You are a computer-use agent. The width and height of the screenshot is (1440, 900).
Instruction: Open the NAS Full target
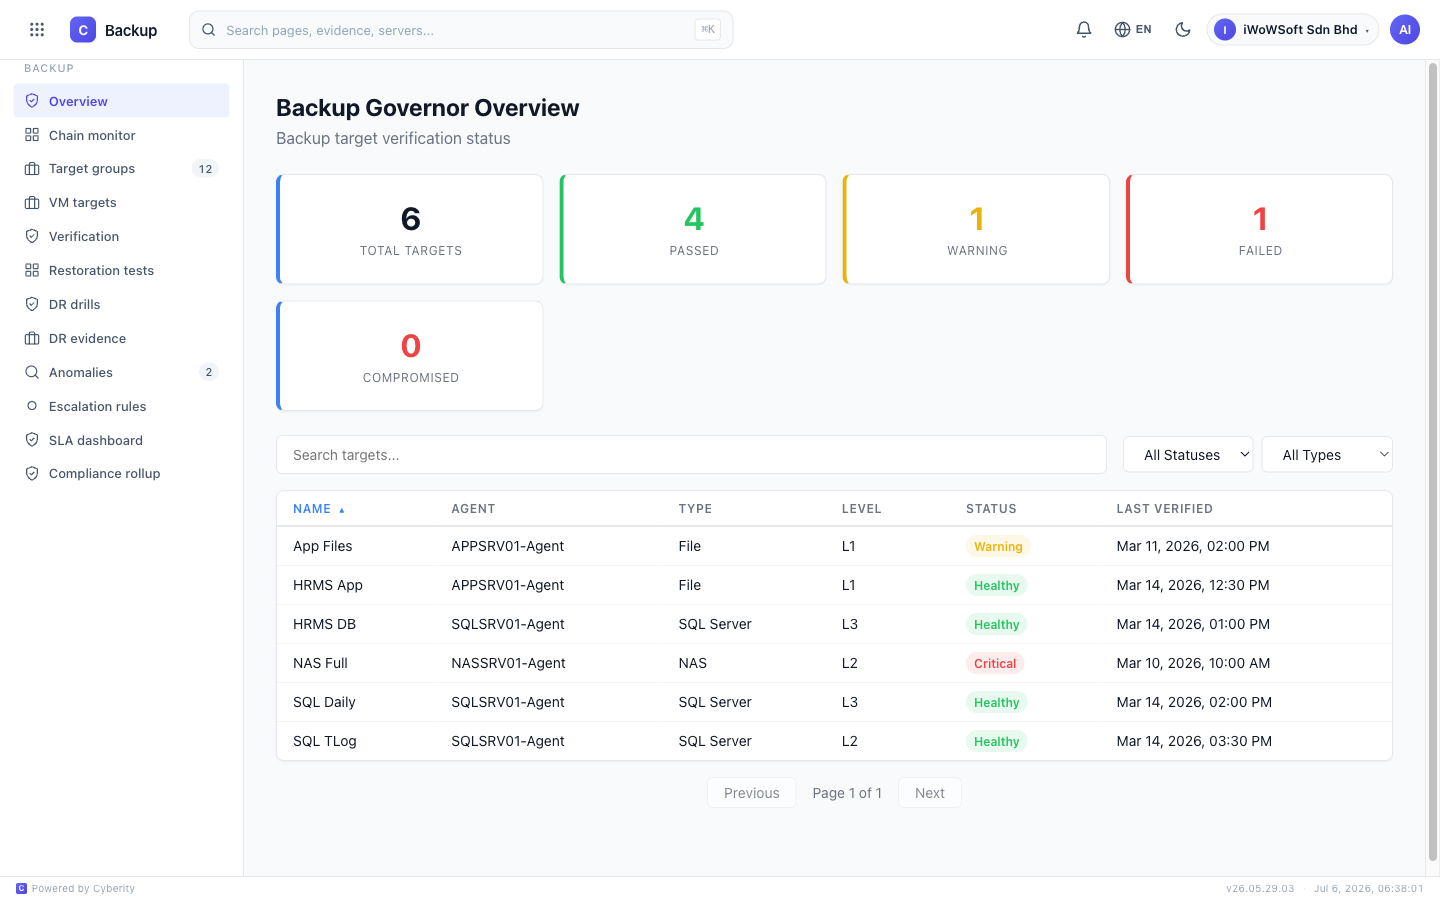834,663
